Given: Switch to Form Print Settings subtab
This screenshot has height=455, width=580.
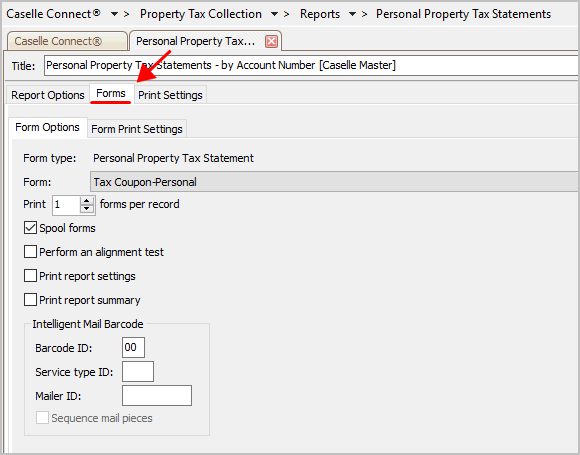Looking at the screenshot, I should [x=137, y=129].
